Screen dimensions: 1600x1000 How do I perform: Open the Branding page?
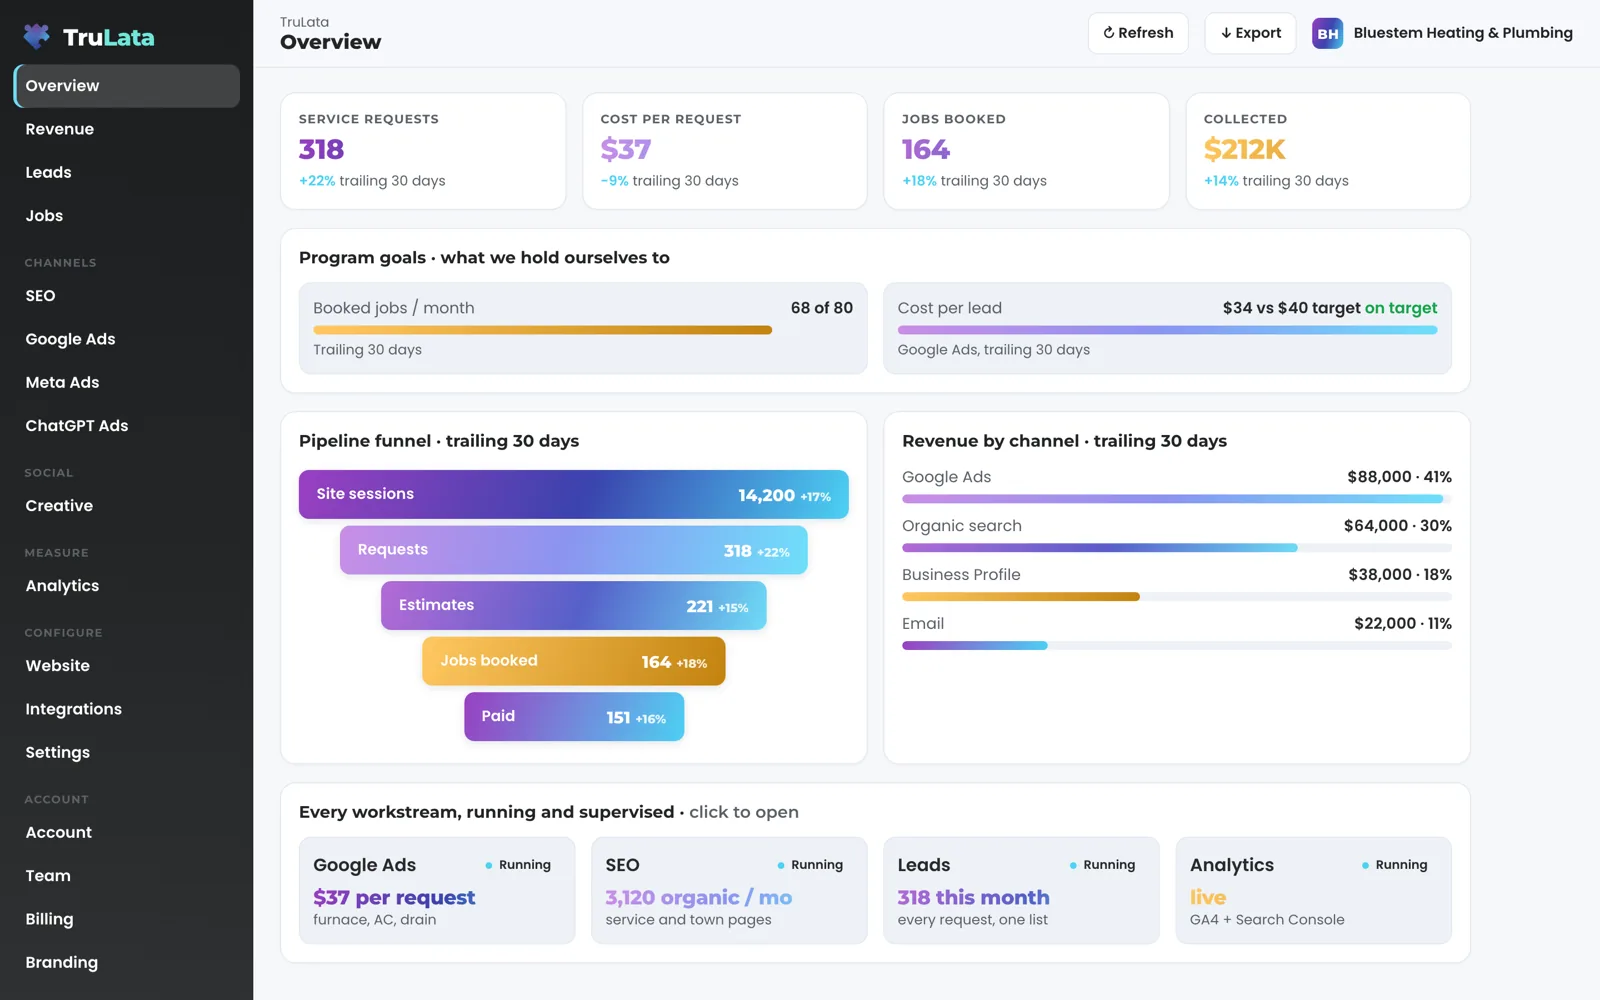(127, 962)
